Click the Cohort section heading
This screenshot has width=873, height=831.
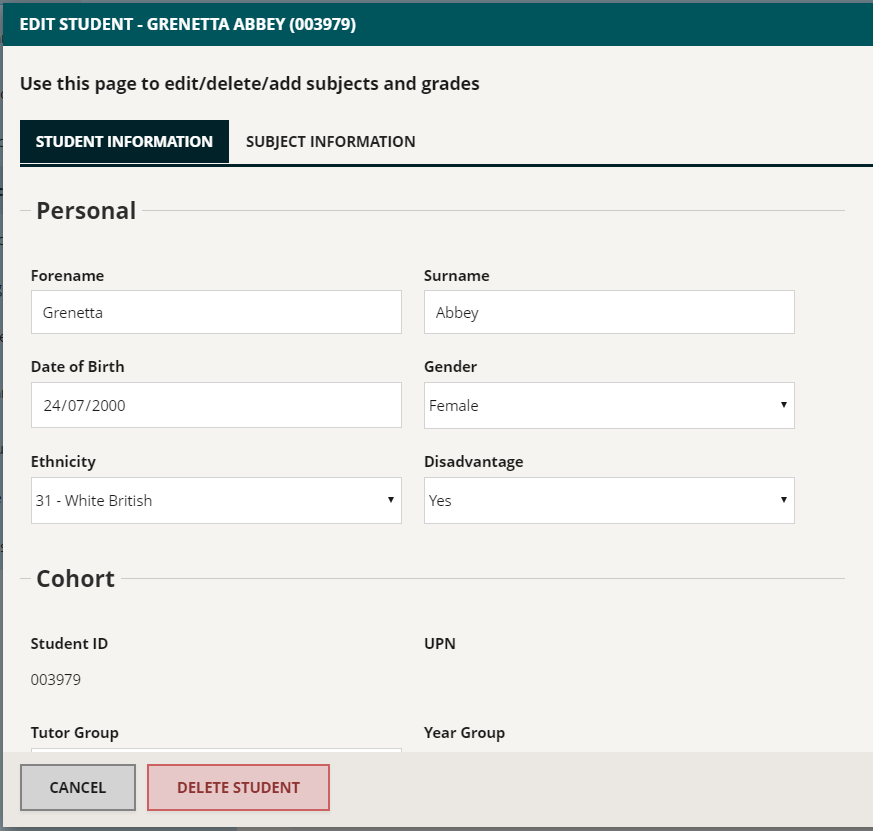(76, 579)
